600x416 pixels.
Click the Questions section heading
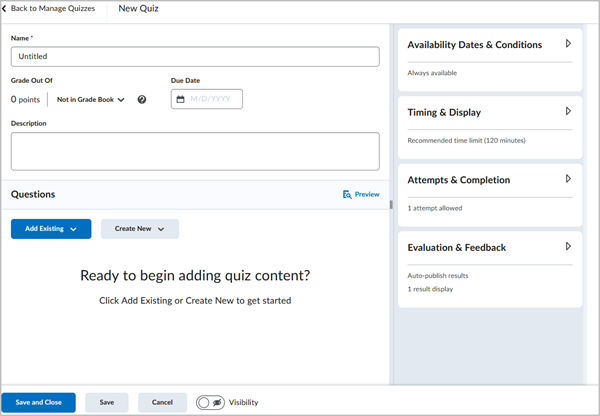[33, 194]
